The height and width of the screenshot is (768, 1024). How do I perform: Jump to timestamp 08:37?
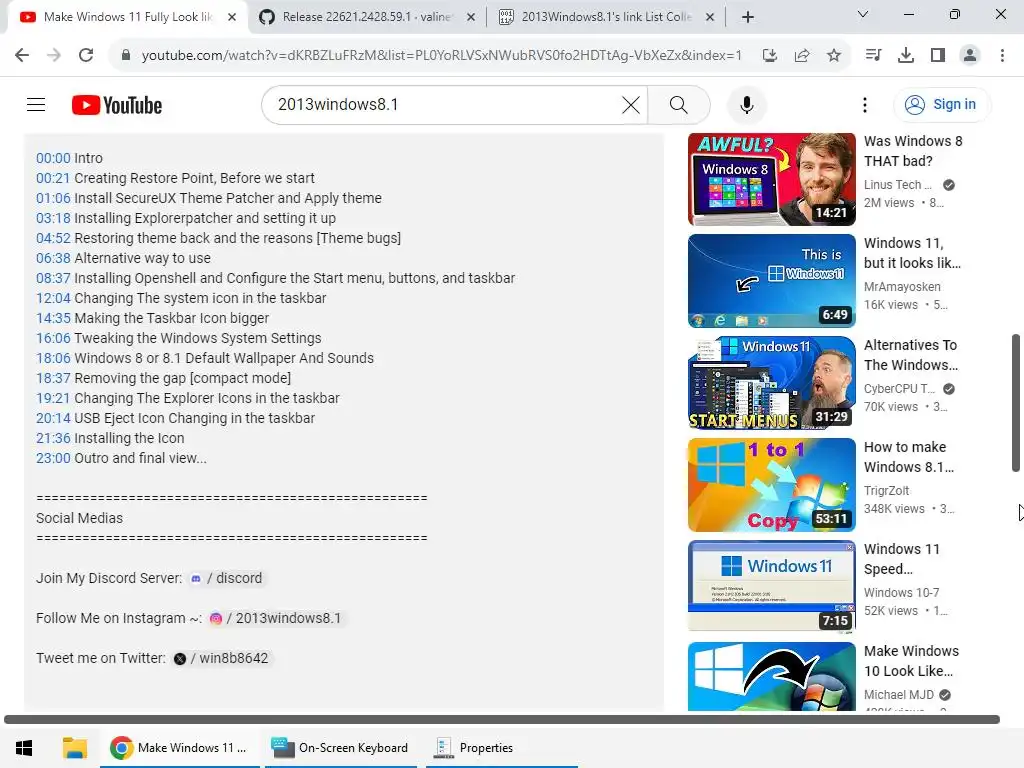[53, 278]
